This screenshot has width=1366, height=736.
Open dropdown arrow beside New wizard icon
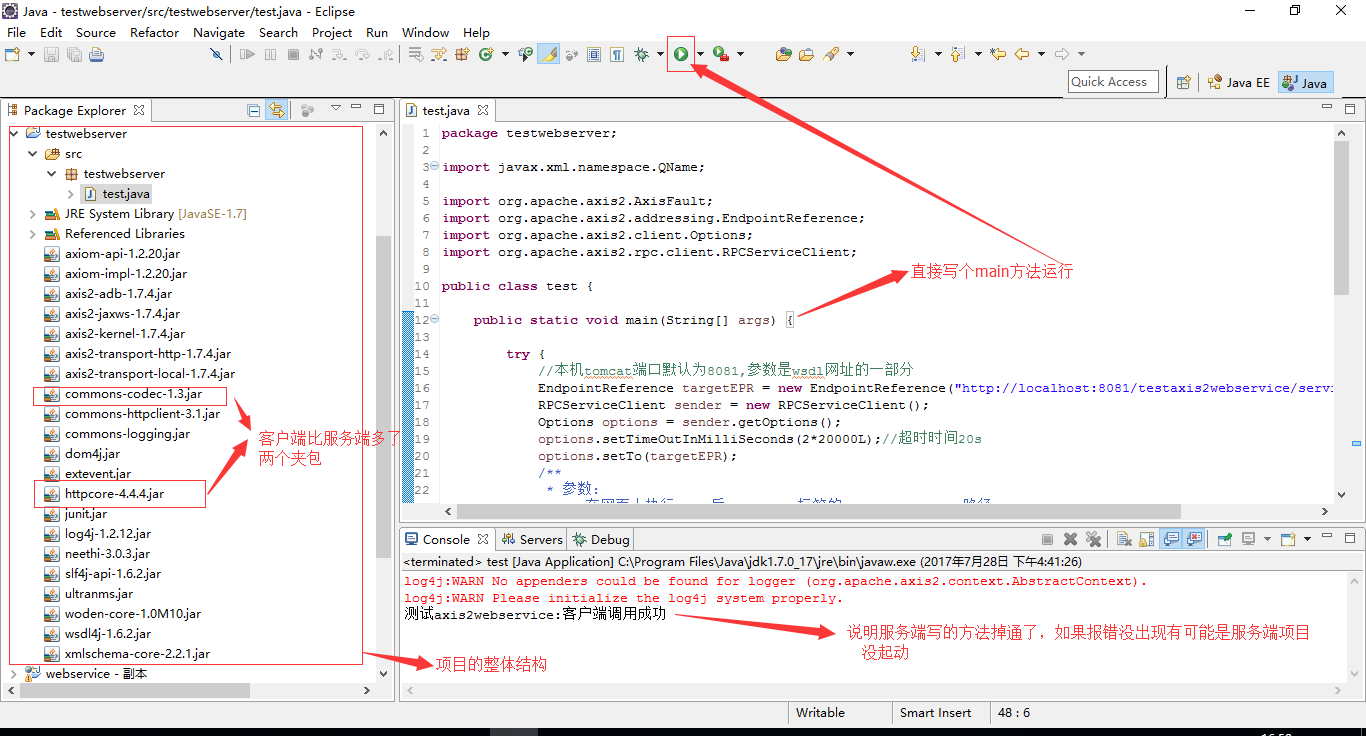[32, 54]
